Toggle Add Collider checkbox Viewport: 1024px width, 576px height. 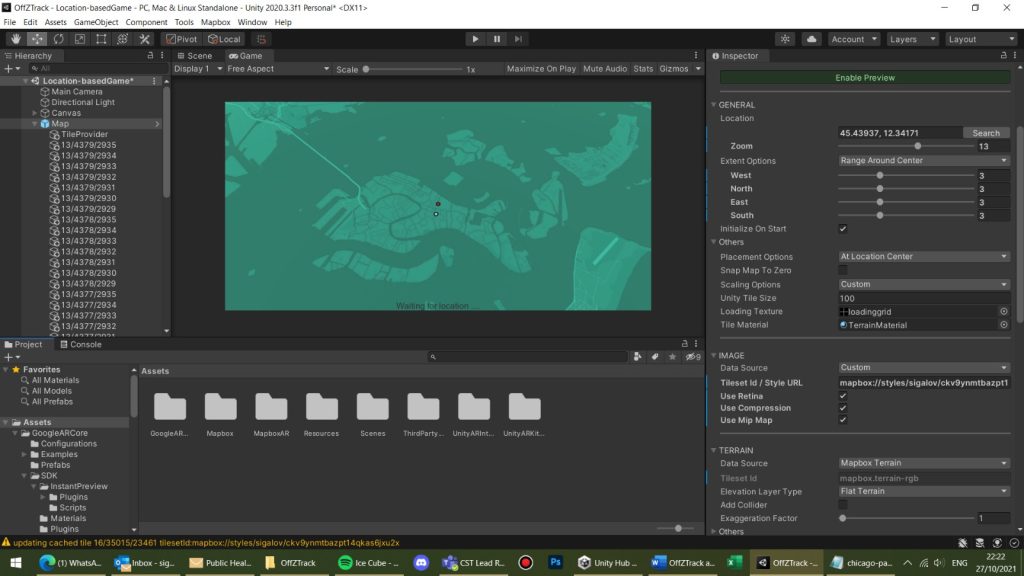click(843, 505)
